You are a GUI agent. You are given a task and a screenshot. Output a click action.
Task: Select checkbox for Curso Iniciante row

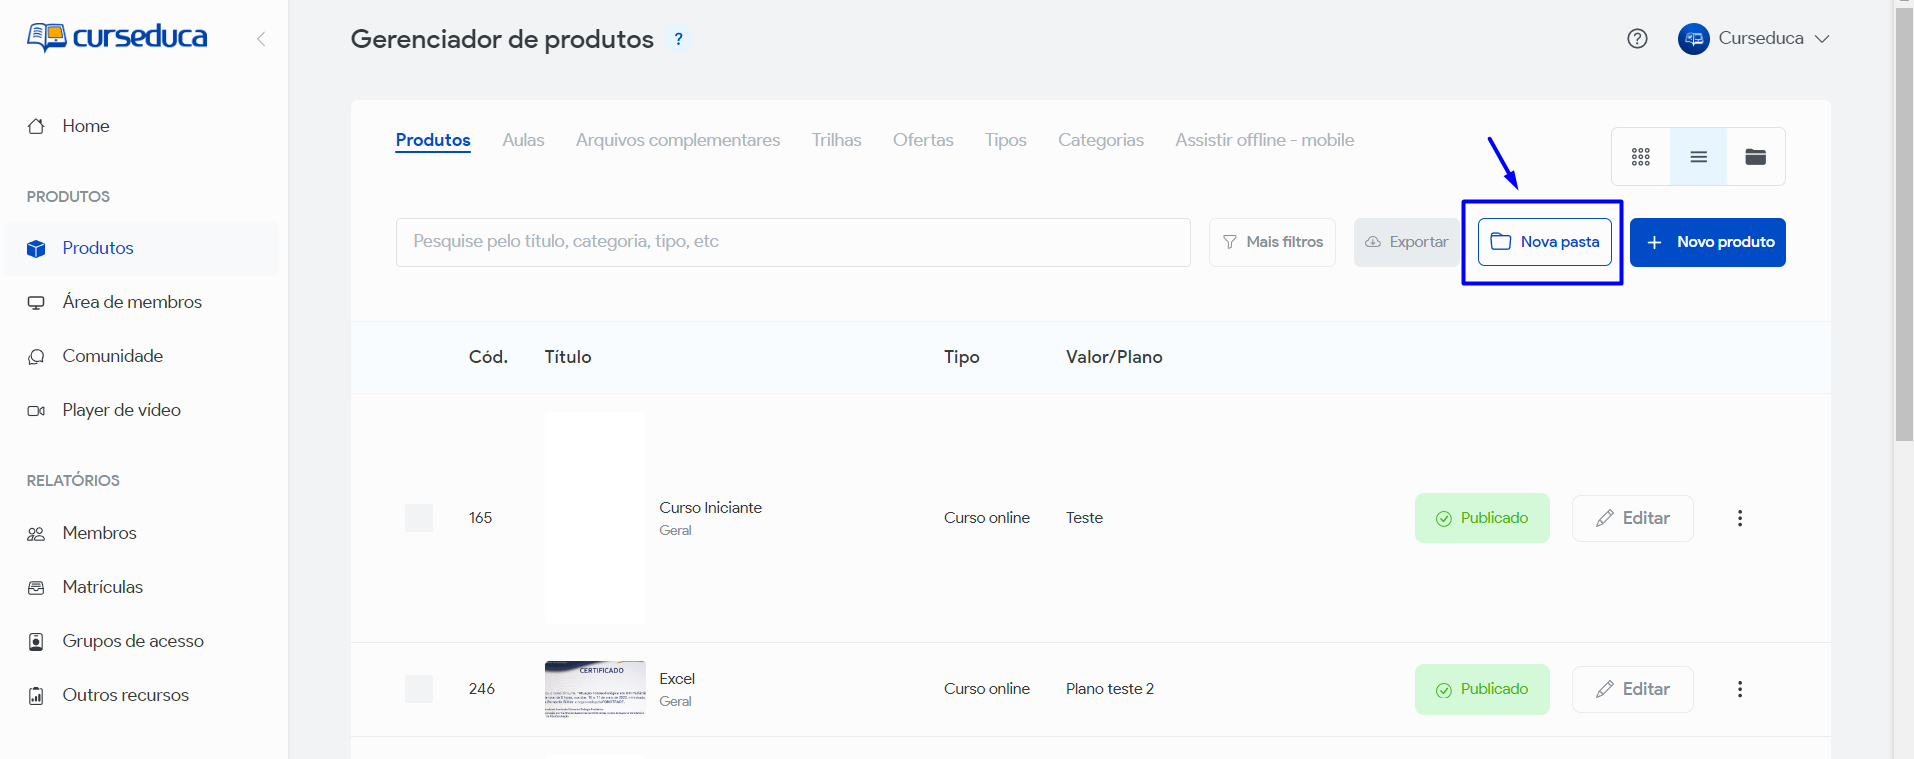419,518
